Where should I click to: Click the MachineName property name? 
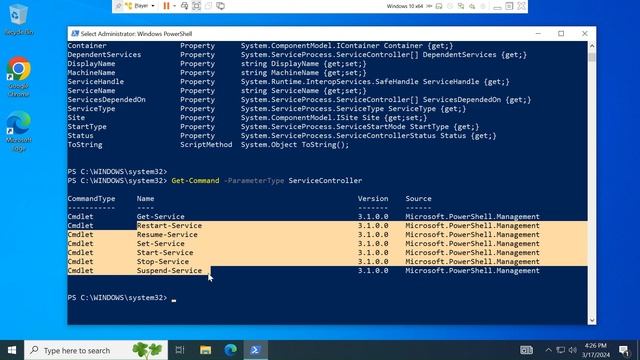click(91, 73)
